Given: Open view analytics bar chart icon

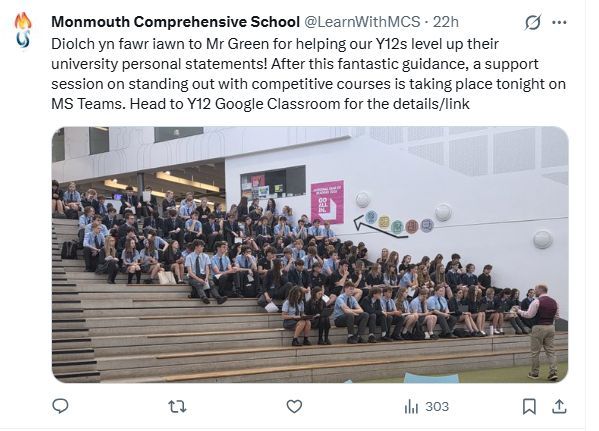Looking at the screenshot, I should pyautogui.click(x=411, y=407).
